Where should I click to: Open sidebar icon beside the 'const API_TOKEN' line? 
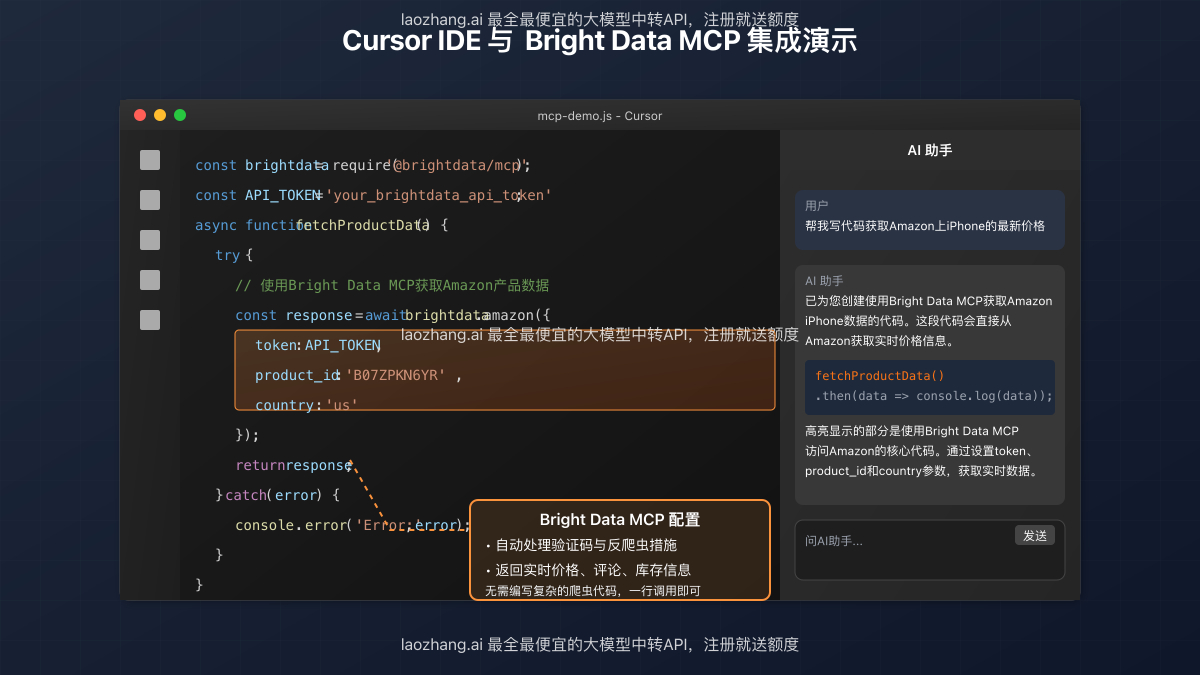(x=150, y=200)
